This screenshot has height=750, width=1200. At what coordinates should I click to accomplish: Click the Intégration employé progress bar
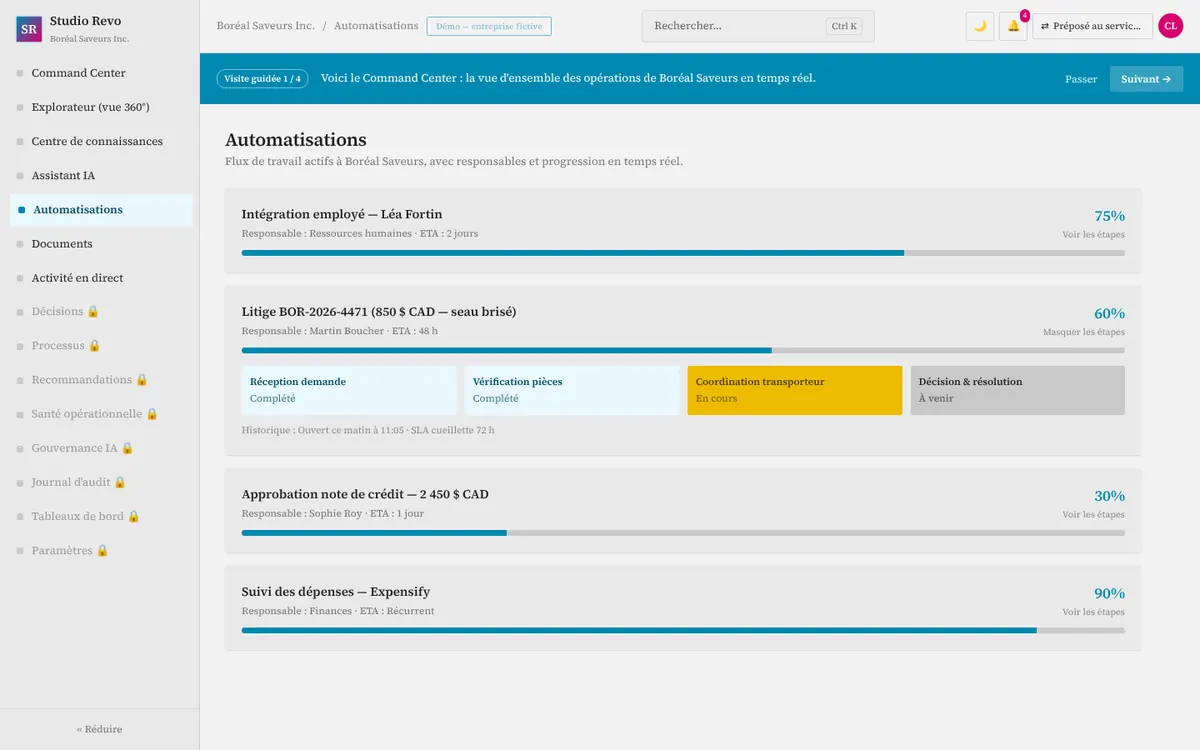683,253
